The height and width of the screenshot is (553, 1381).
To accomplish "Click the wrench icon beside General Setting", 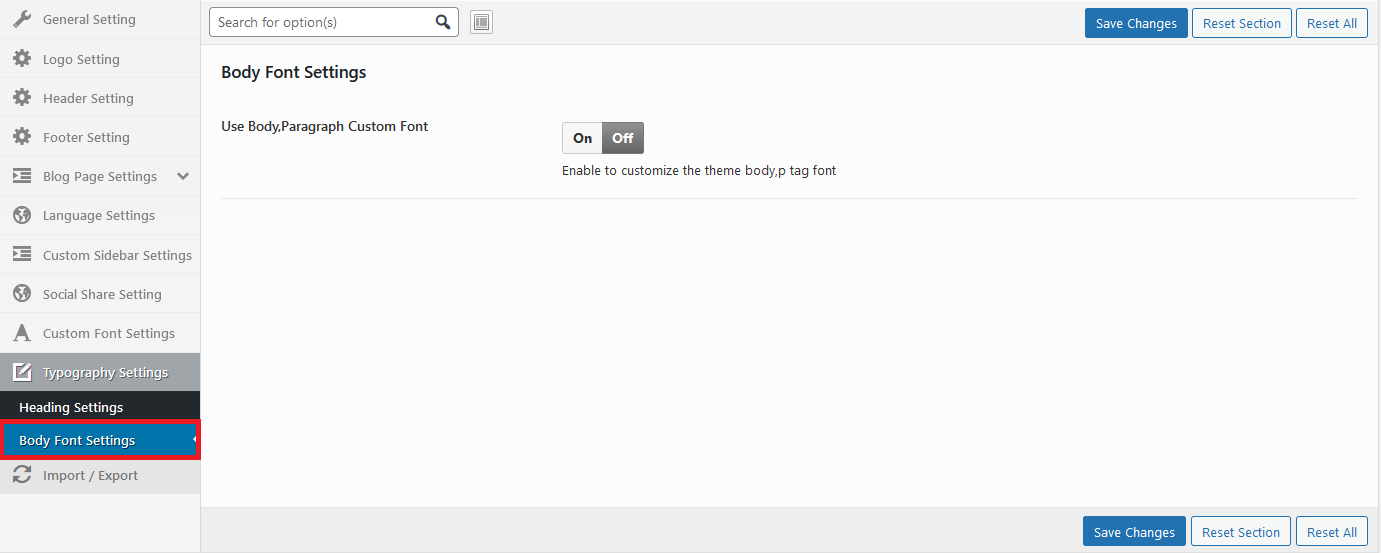I will pos(22,19).
